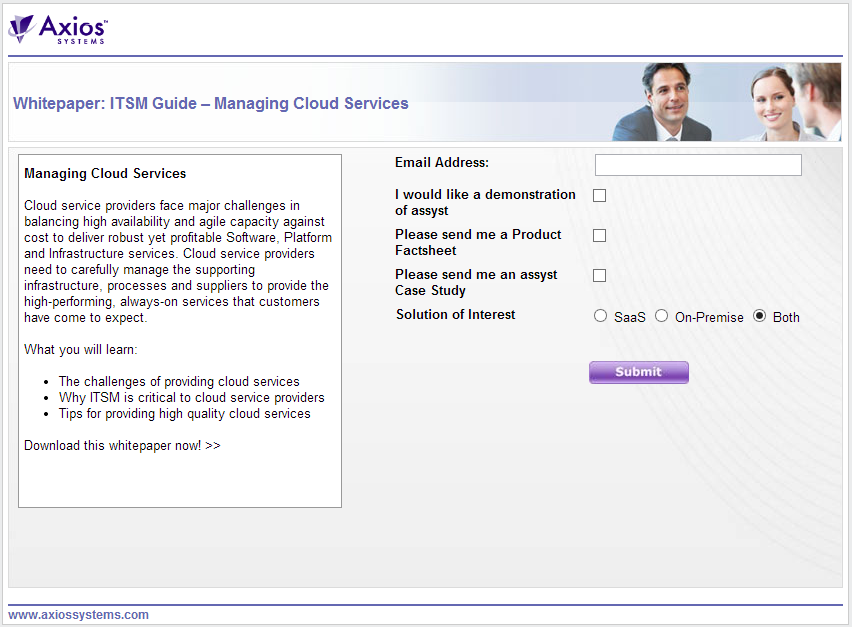Click 'Why ITSM is critical' bullet text
Image resolution: width=852 pixels, height=627 pixels.
pos(192,398)
